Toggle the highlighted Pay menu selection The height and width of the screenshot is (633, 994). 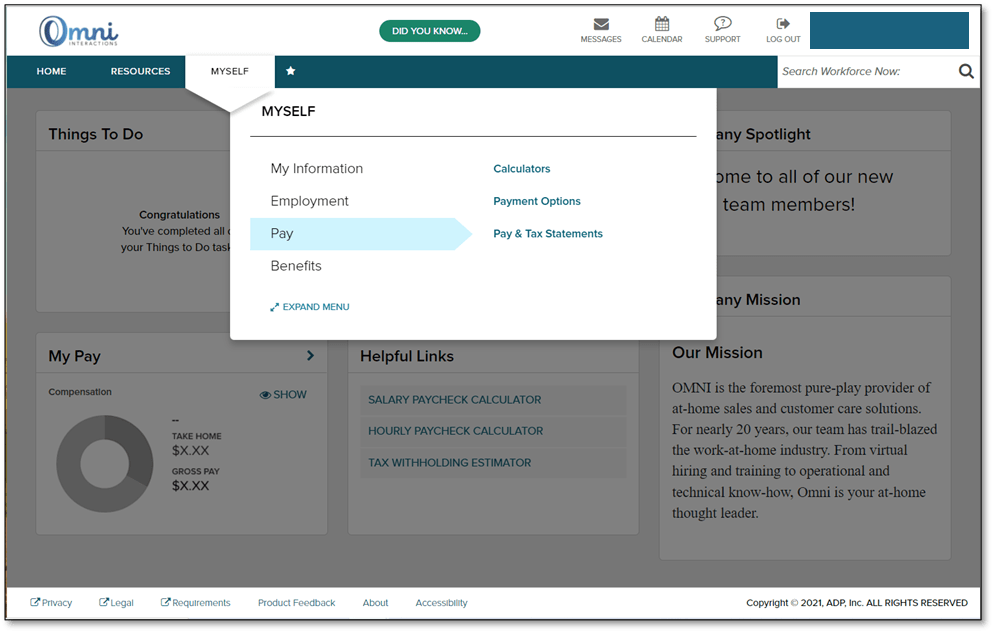[x=282, y=233]
